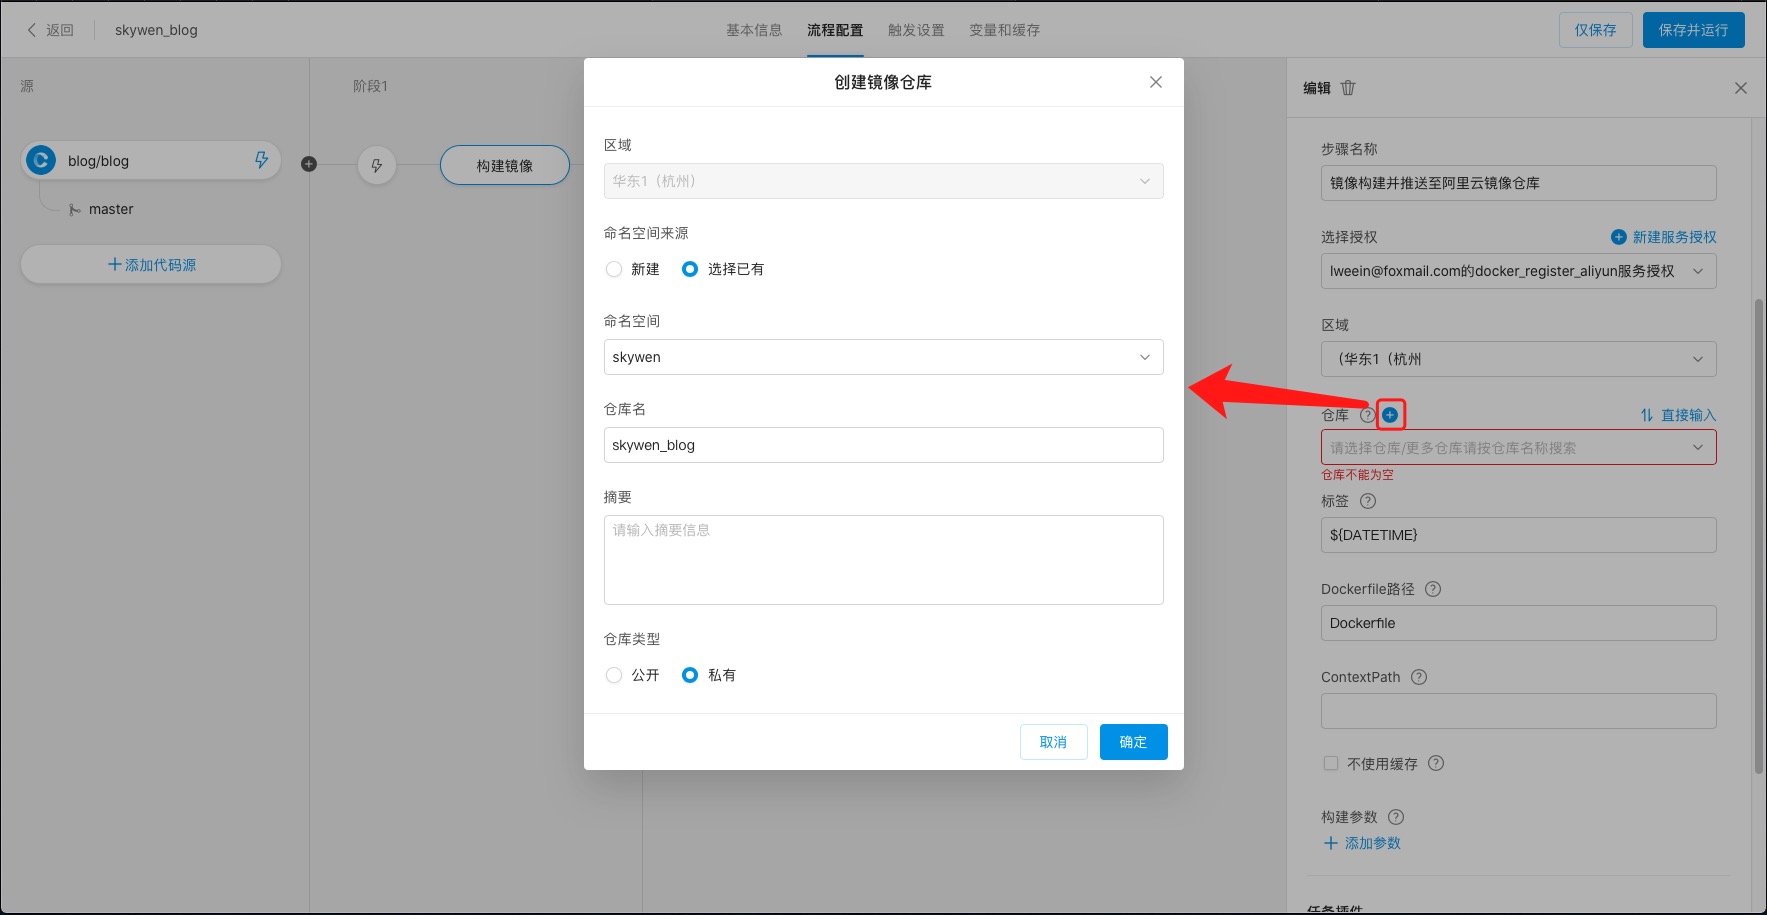Close the 编辑 side panel
Viewport: 1767px width, 915px height.
tap(1741, 88)
